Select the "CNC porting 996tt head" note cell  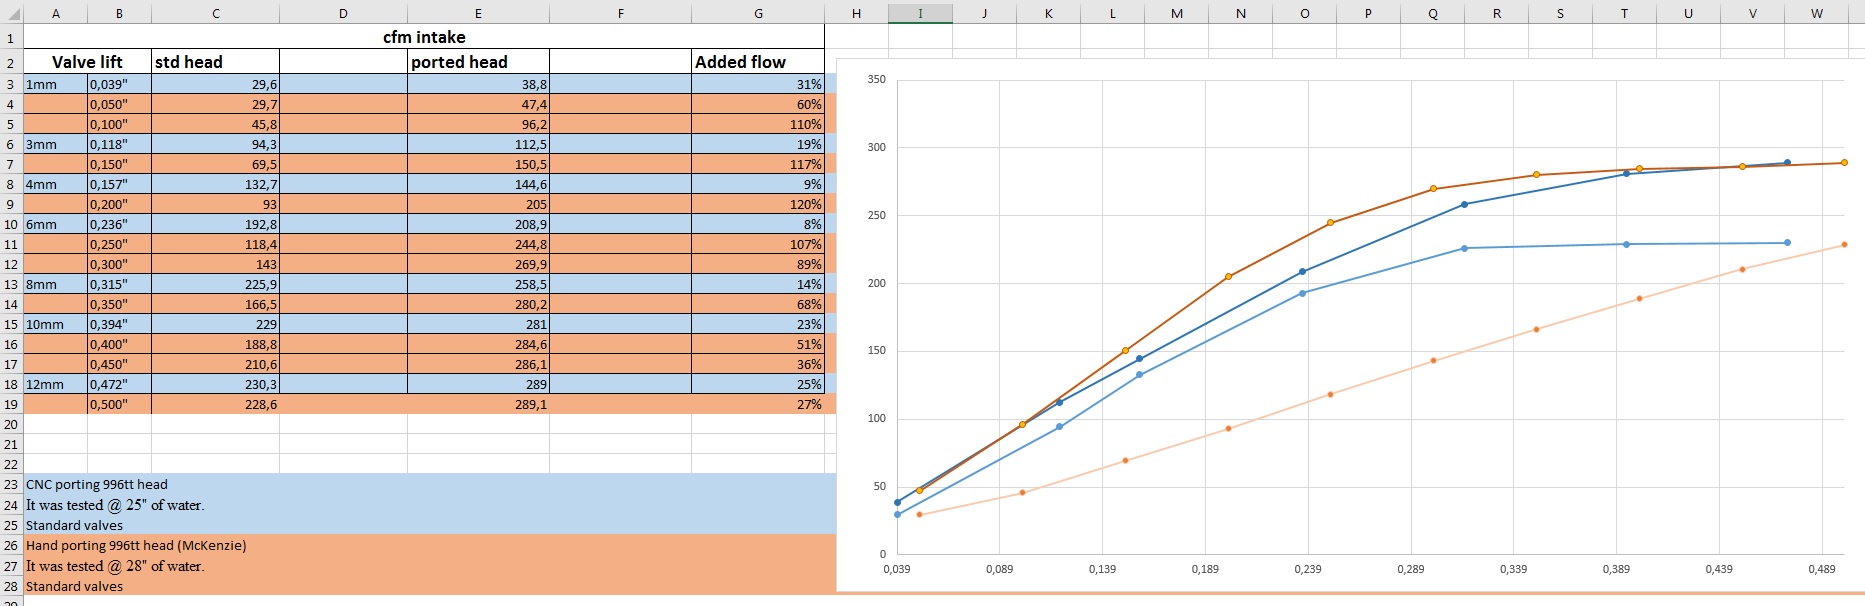97,485
